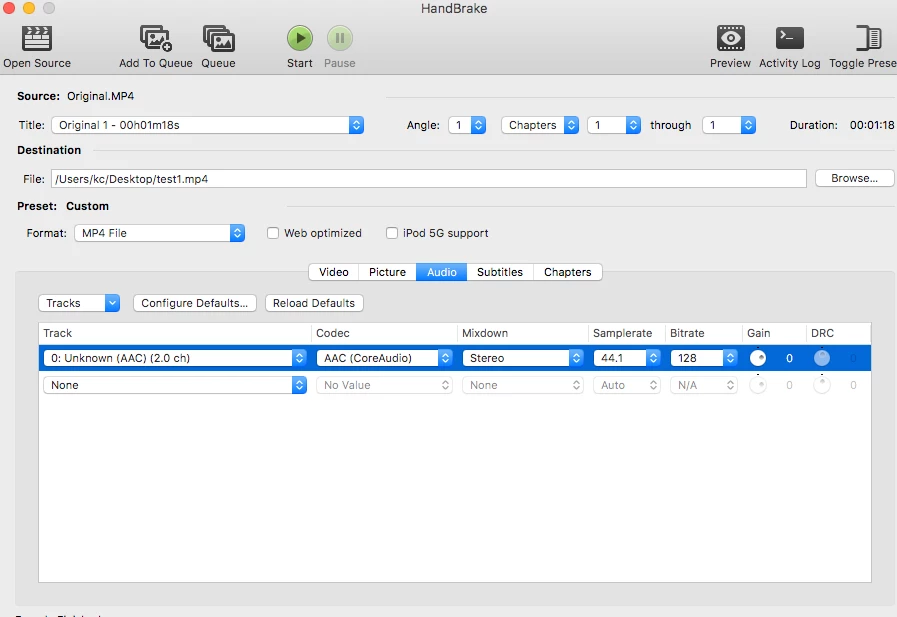
Task: Open the AAC (CoreAudio) codec dropdown
Action: coord(384,358)
